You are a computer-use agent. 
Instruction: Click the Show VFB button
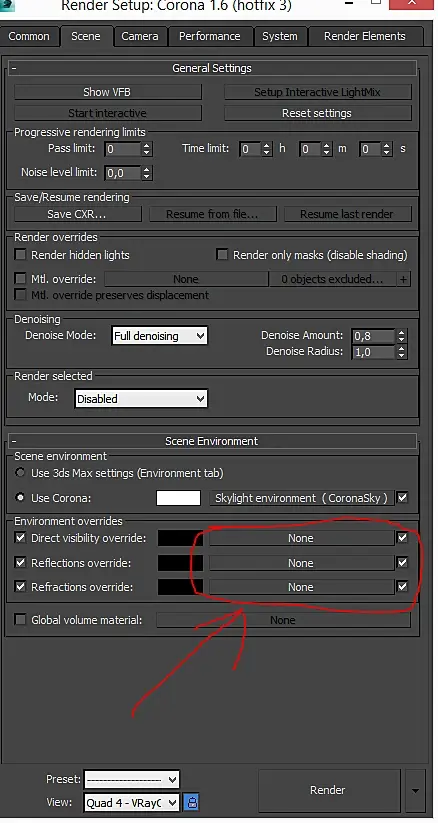click(107, 92)
